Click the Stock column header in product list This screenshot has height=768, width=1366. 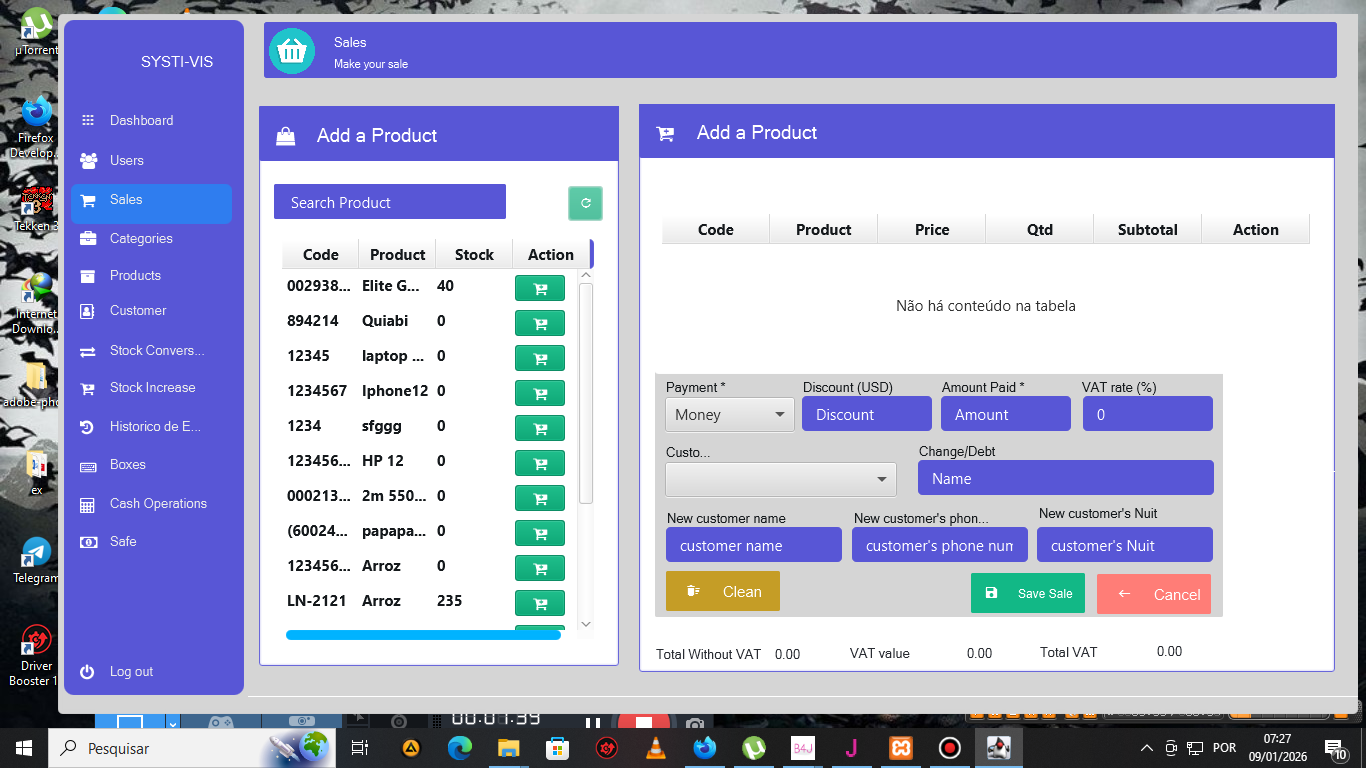[x=474, y=254]
